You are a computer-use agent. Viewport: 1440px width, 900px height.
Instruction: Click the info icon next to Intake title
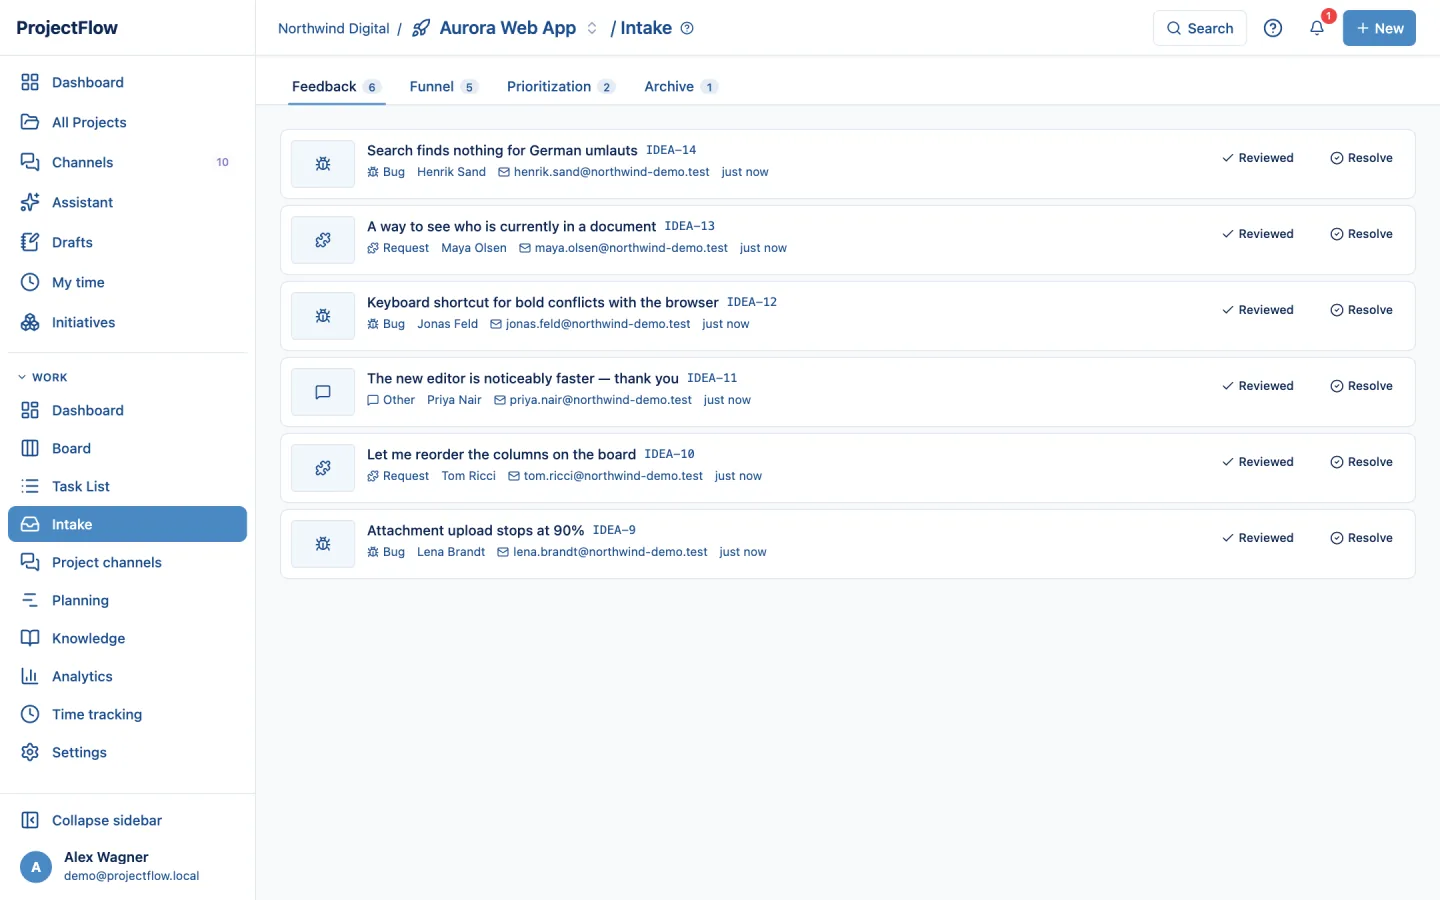(x=687, y=28)
